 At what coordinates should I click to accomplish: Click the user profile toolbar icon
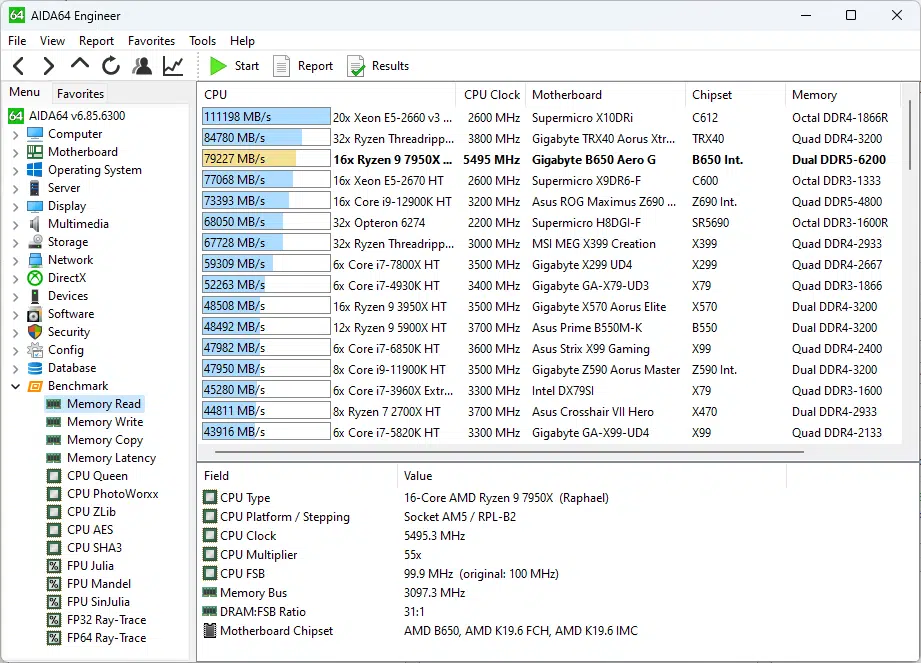pos(142,66)
